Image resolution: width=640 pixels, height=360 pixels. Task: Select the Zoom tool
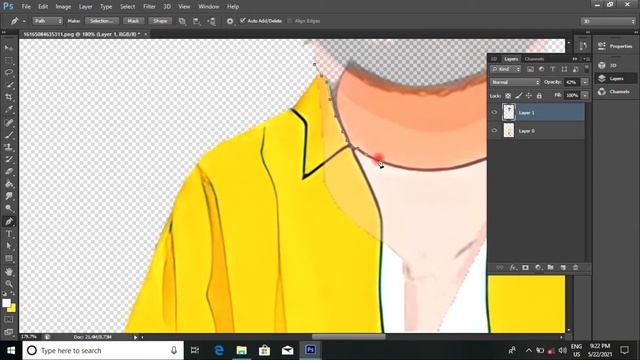point(9,284)
